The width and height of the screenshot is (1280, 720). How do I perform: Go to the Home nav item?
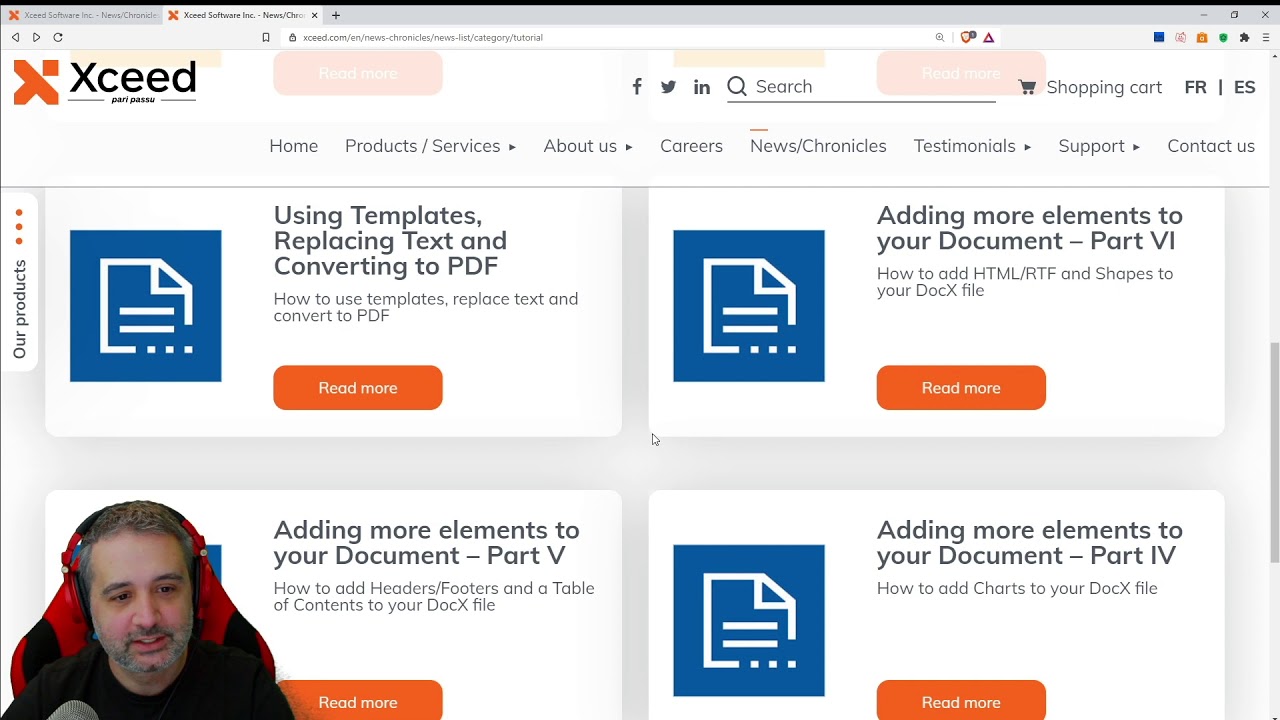coord(293,146)
